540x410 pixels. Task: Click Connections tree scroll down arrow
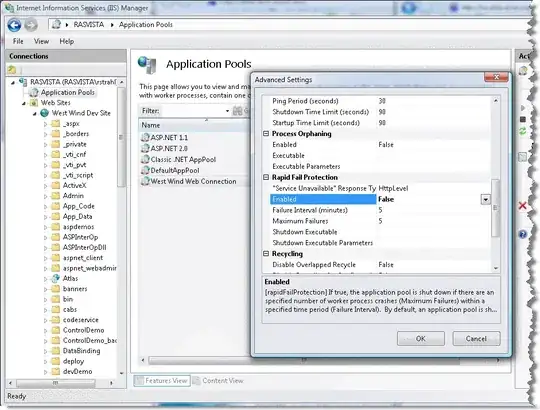(121, 373)
